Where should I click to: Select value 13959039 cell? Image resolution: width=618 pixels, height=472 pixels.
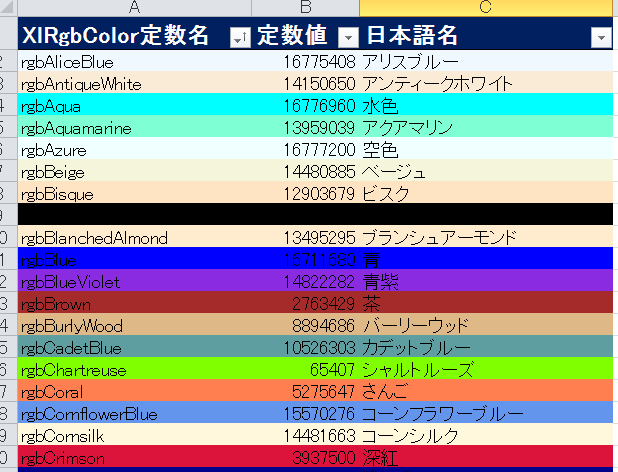(305, 127)
